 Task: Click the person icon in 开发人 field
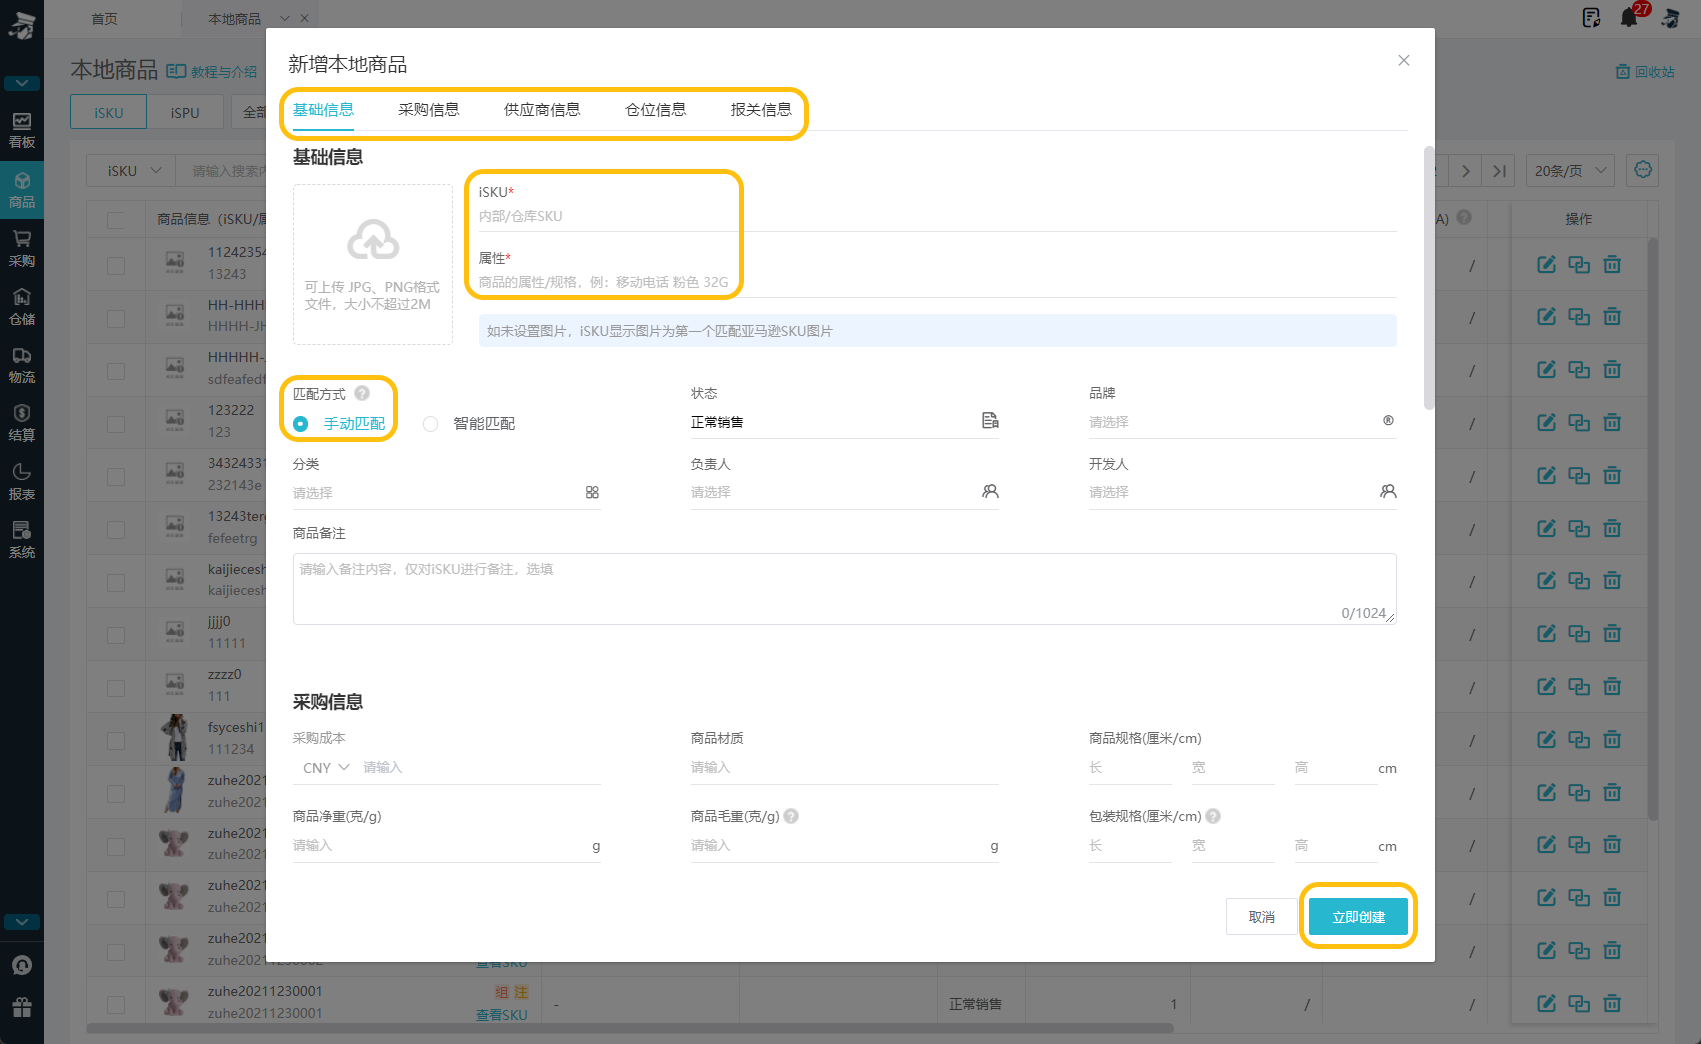click(1388, 492)
